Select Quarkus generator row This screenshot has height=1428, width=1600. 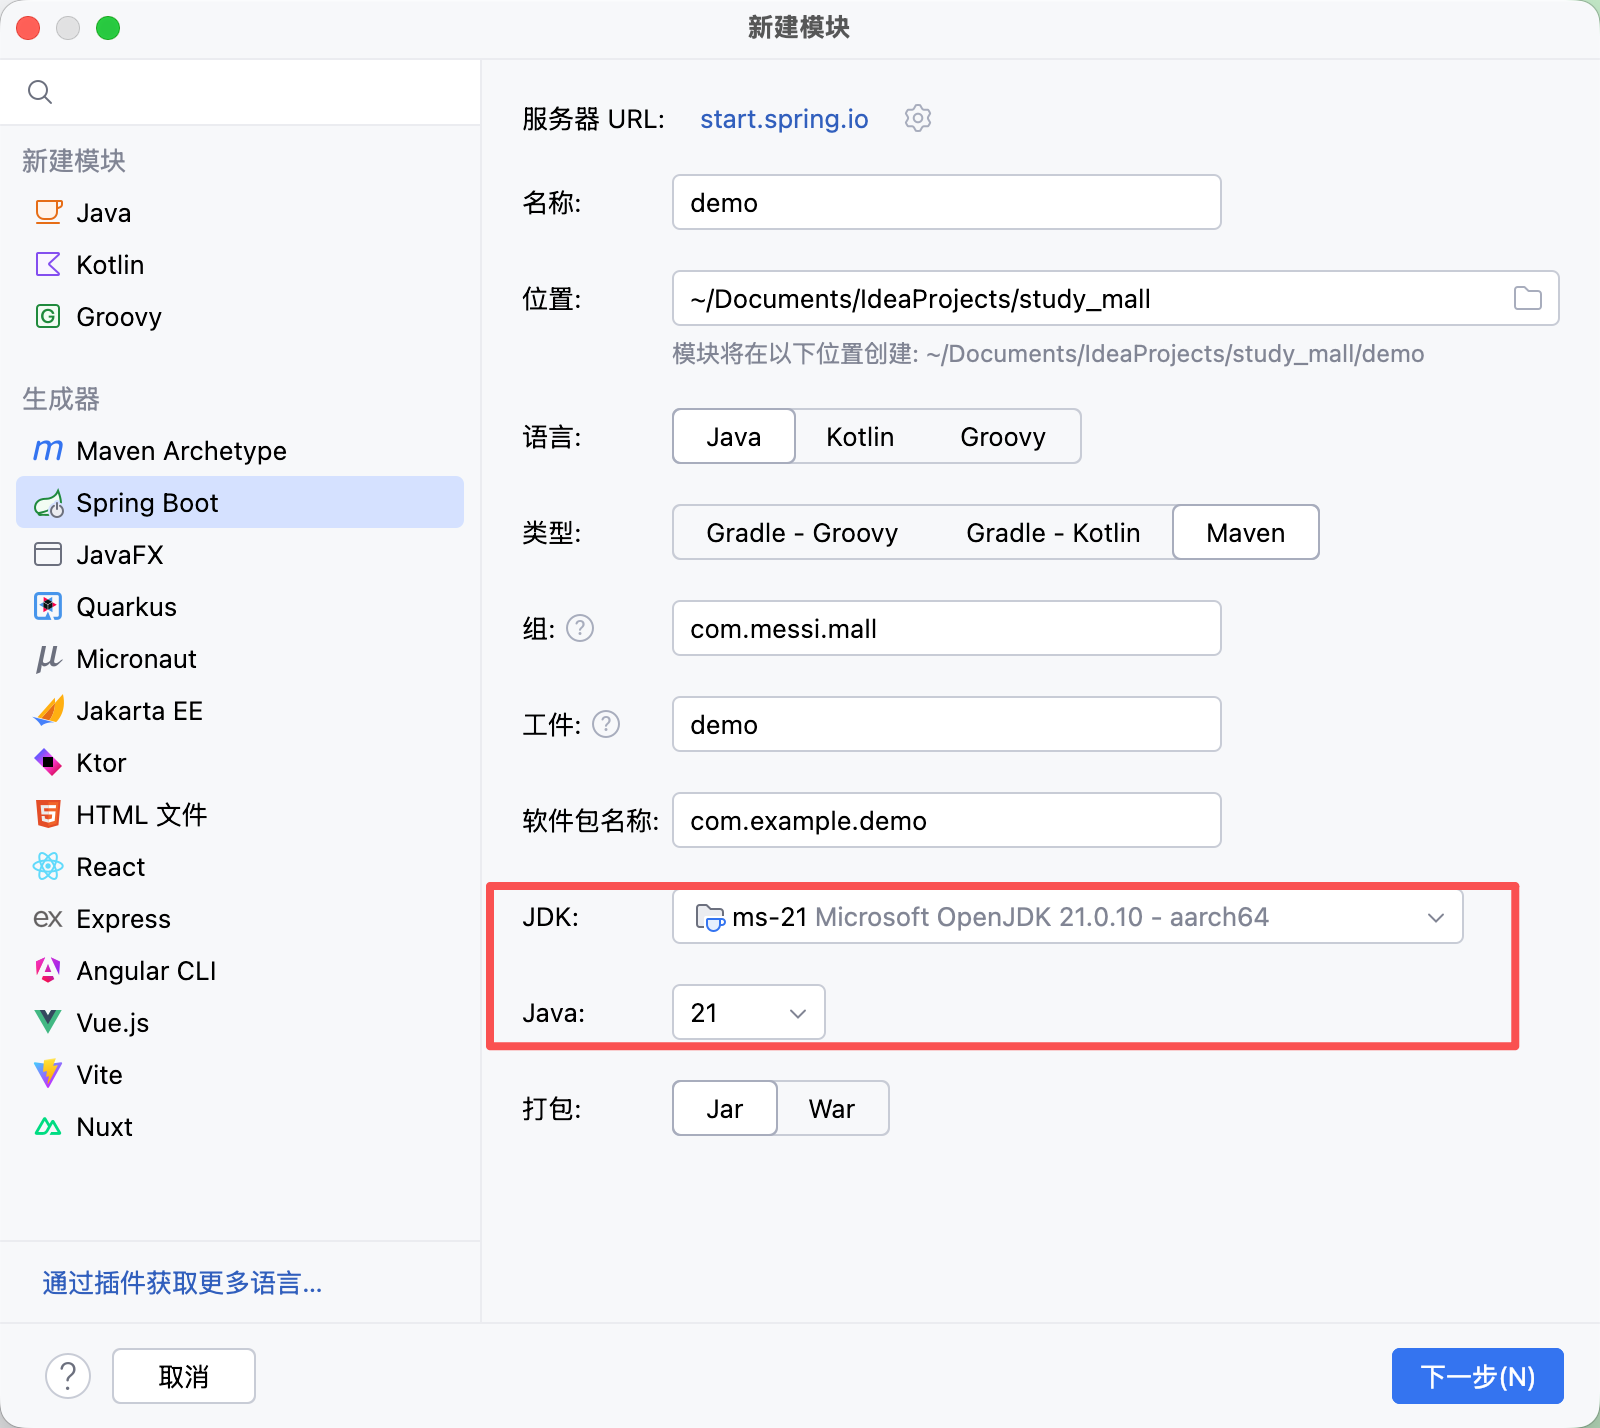[240, 606]
